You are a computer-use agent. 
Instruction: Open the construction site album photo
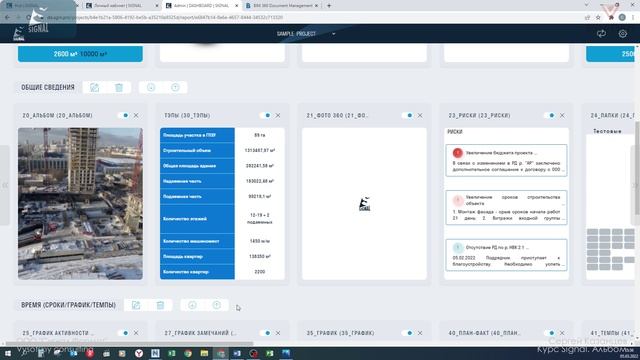tap(80, 204)
